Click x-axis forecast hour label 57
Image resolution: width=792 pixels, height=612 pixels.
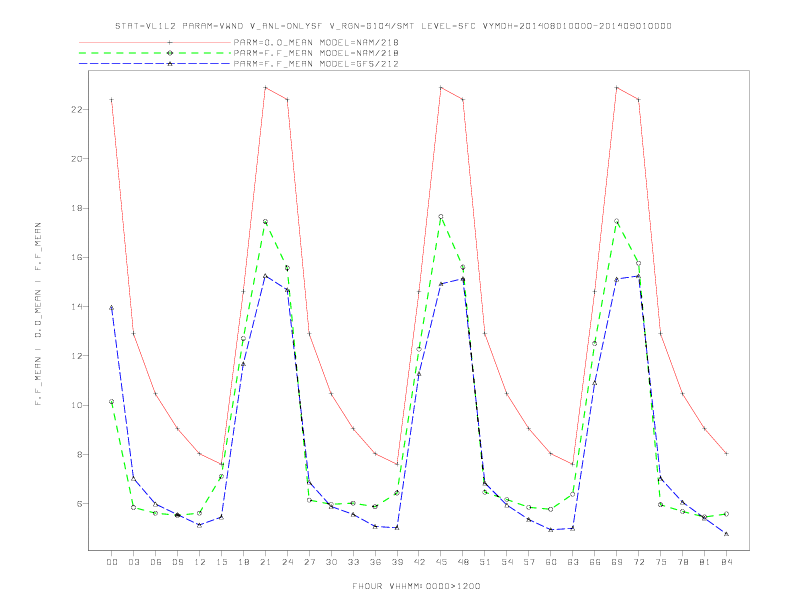(529, 562)
